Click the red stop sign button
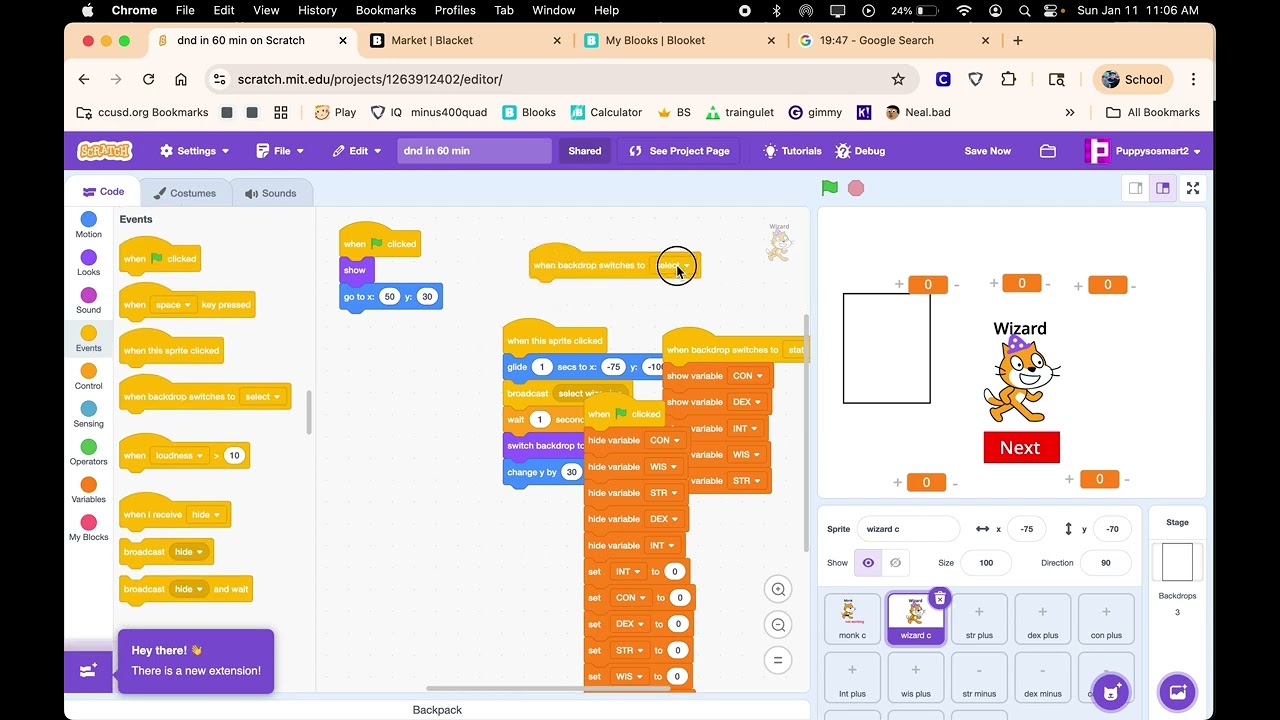 [x=856, y=188]
